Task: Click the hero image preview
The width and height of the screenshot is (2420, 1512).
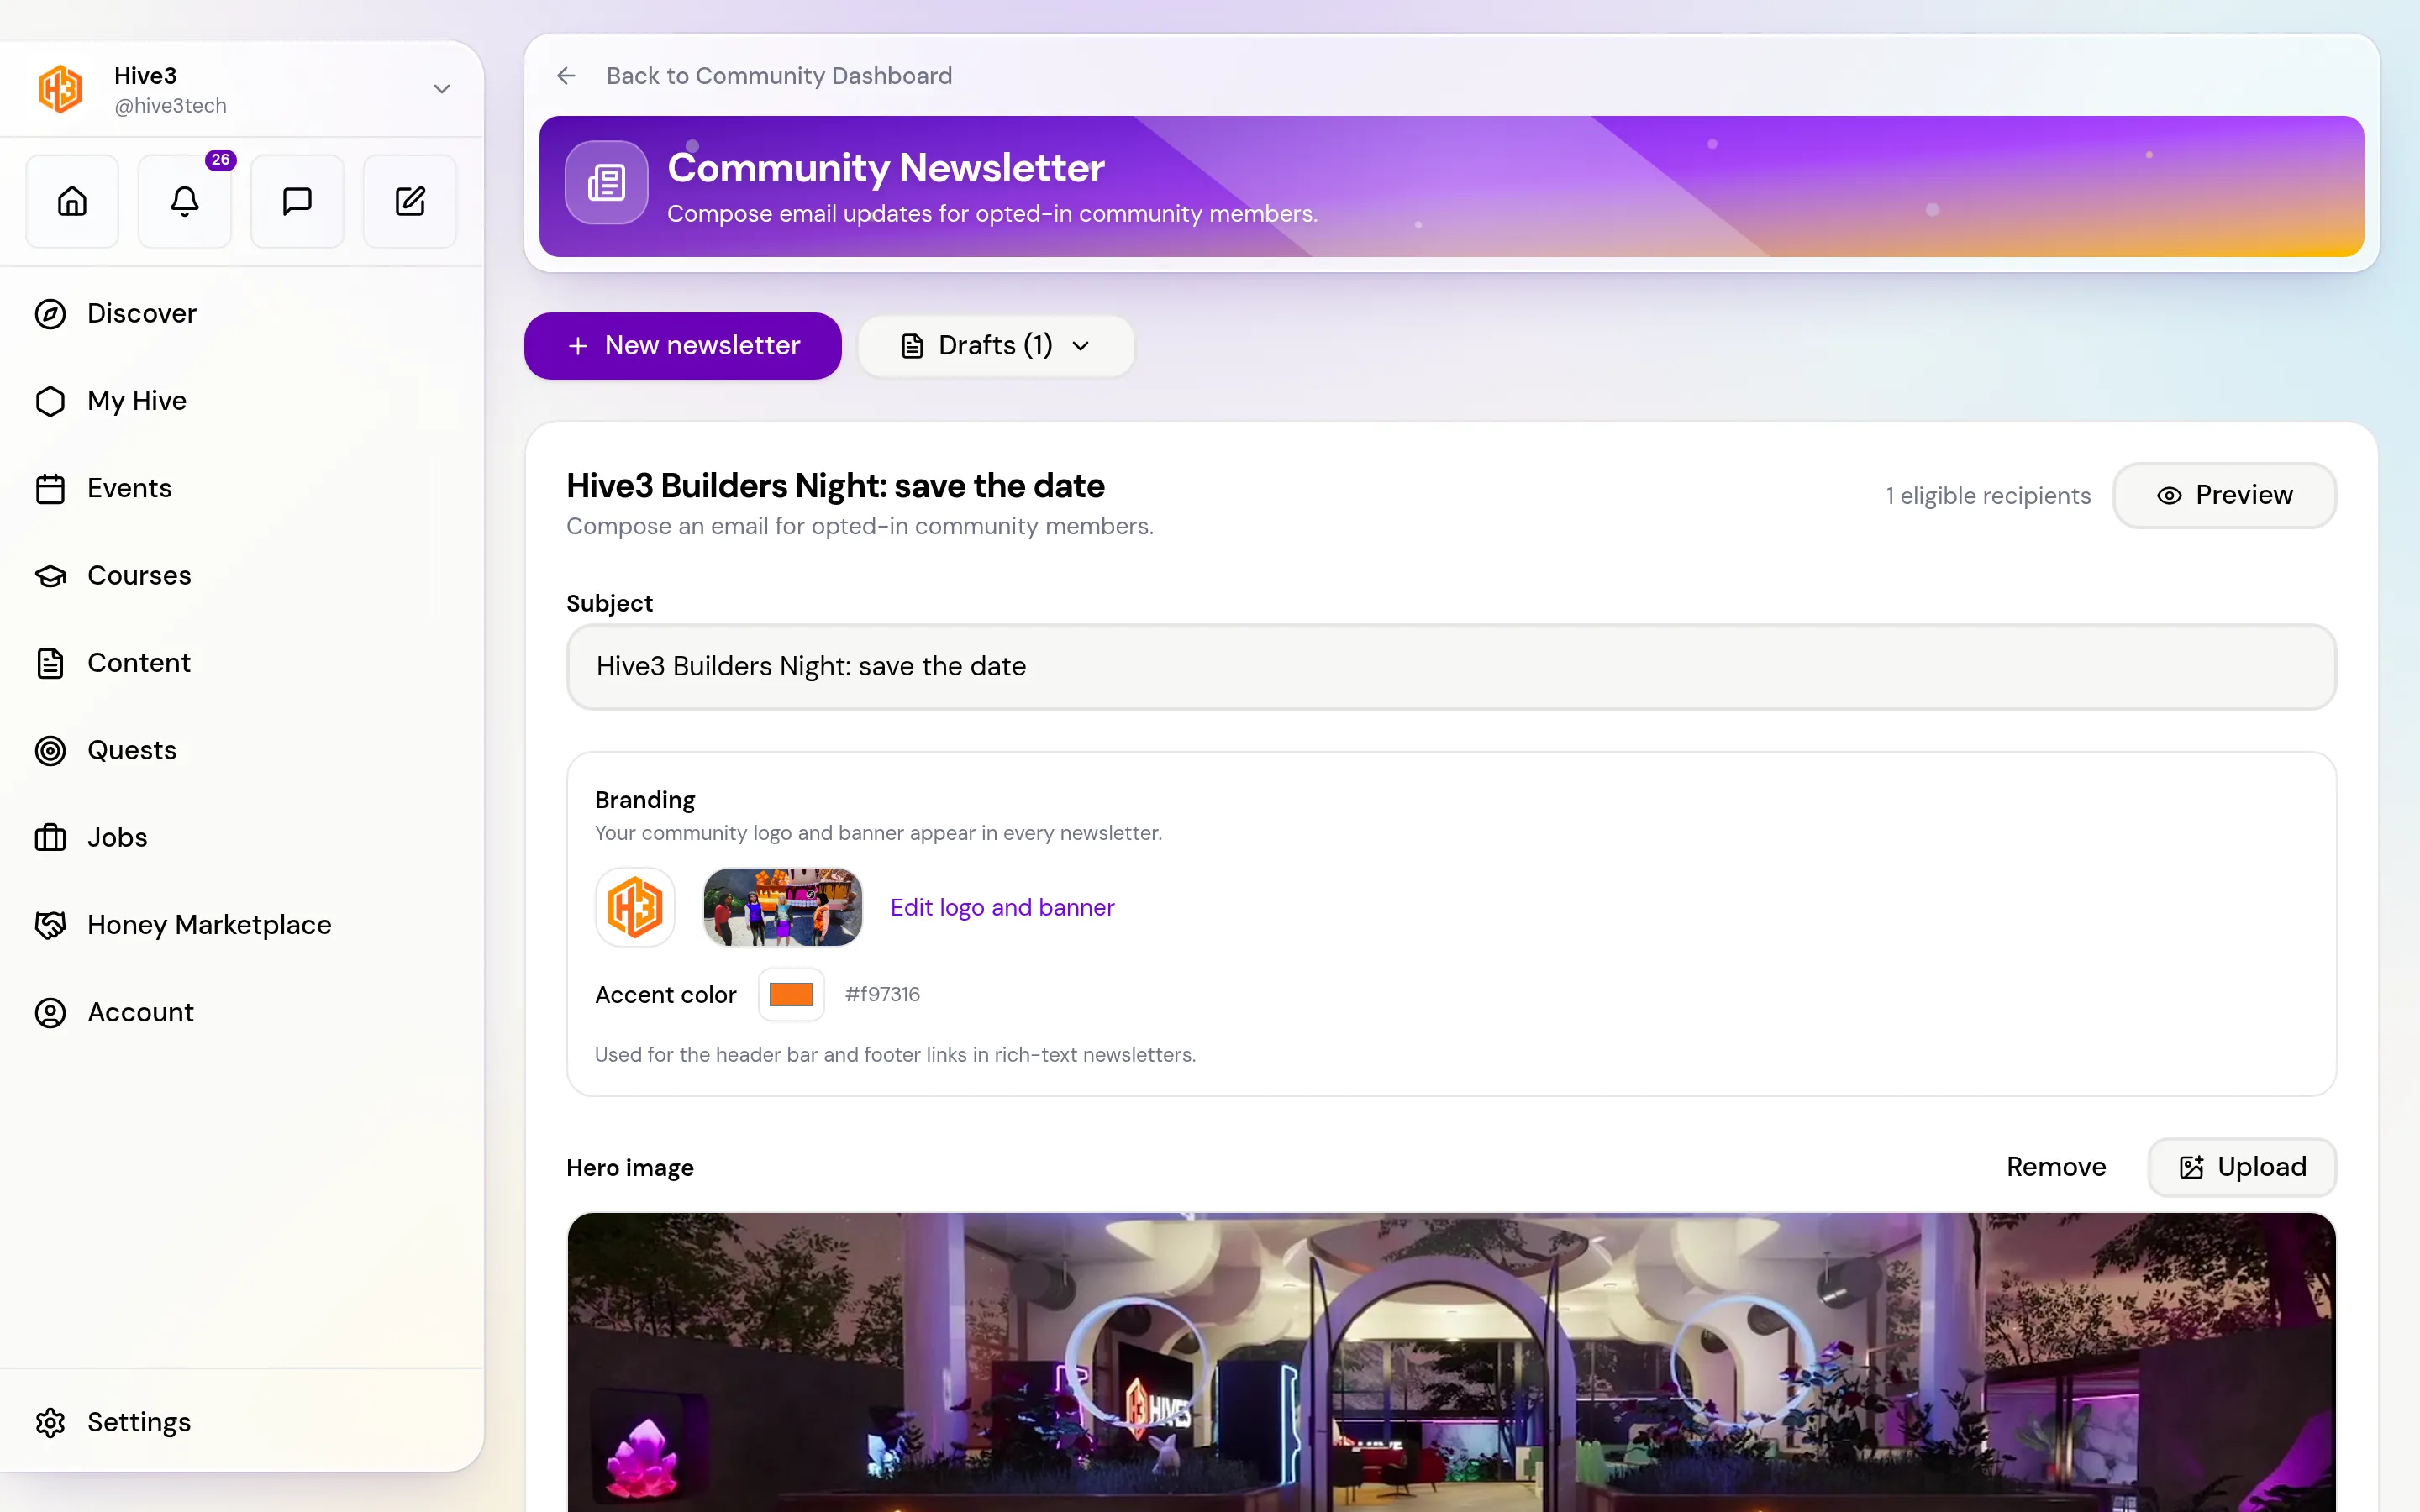Action: point(1451,1362)
